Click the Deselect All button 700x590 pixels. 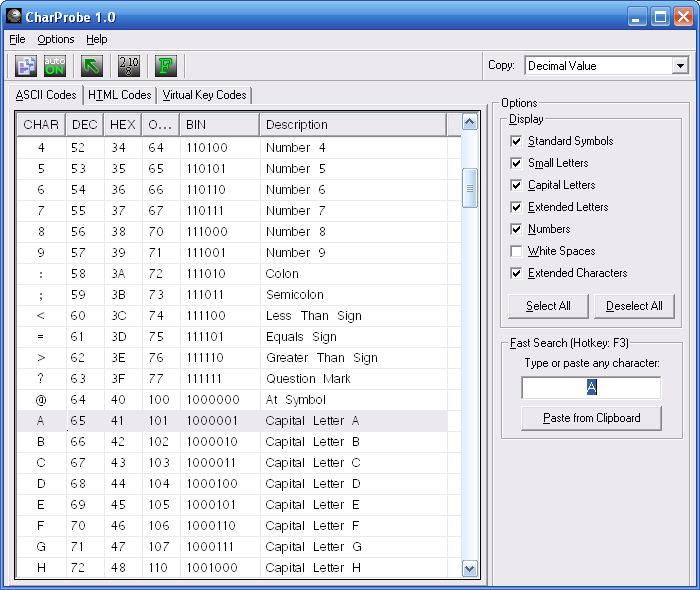[x=634, y=306]
